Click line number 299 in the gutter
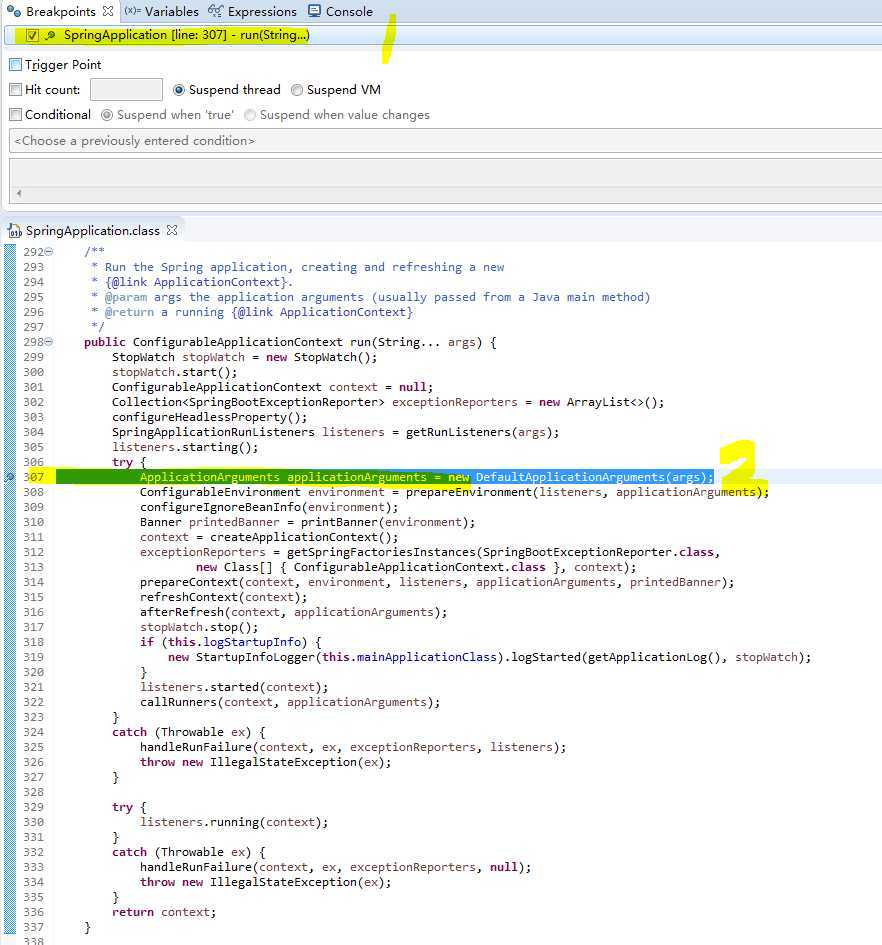The height and width of the screenshot is (945, 882). 33,357
